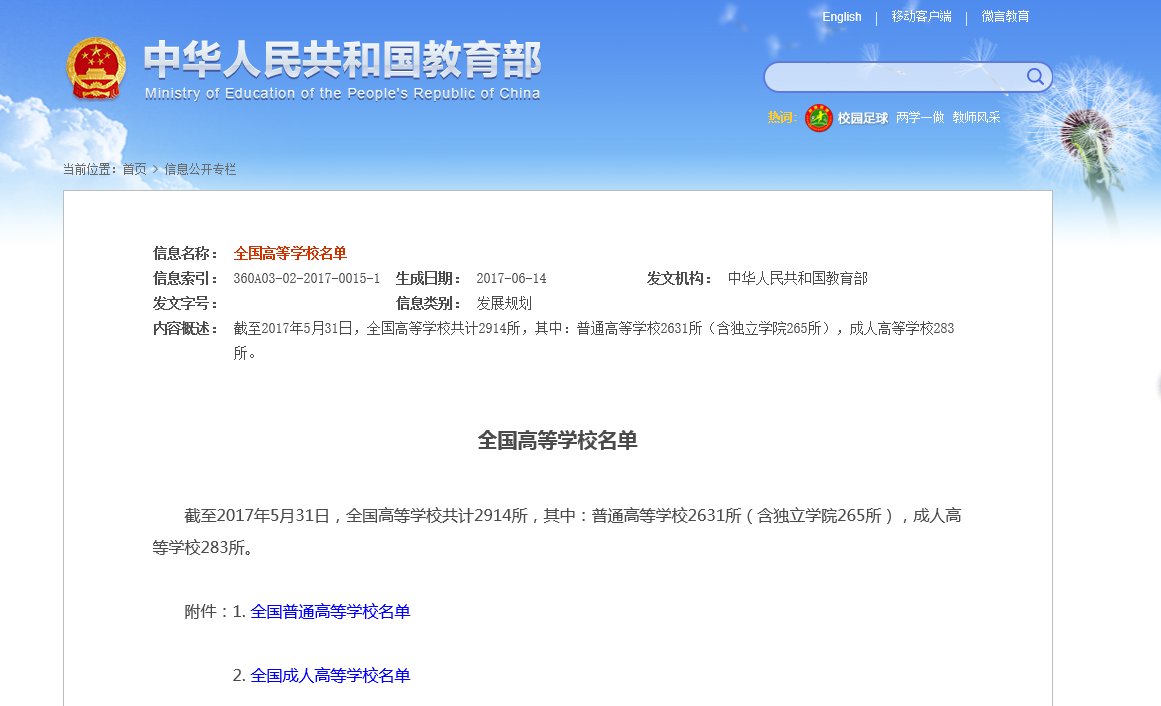This screenshot has width=1161, height=706.
Task: Click the national emblem logo
Action: point(96,68)
